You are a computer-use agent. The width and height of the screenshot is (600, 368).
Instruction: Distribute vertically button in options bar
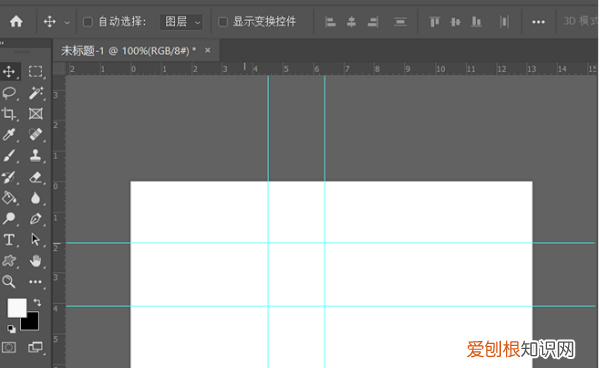coord(400,22)
